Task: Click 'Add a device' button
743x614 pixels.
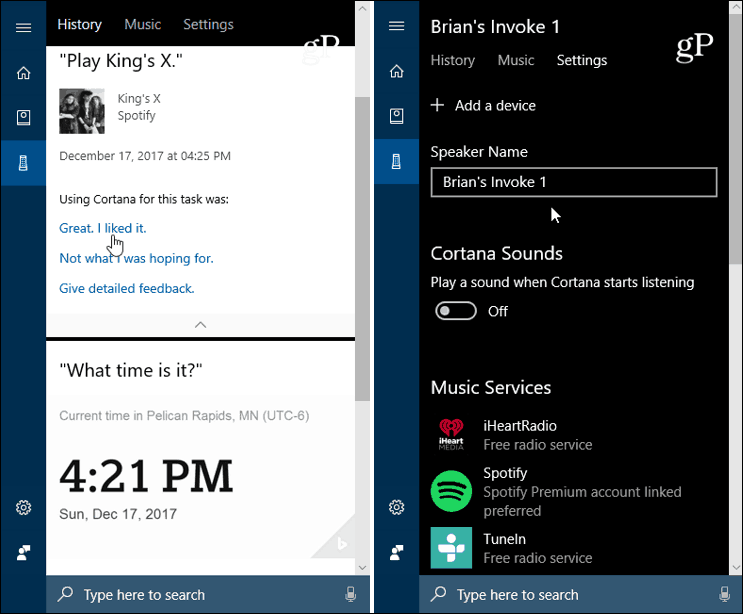Action: tap(483, 105)
